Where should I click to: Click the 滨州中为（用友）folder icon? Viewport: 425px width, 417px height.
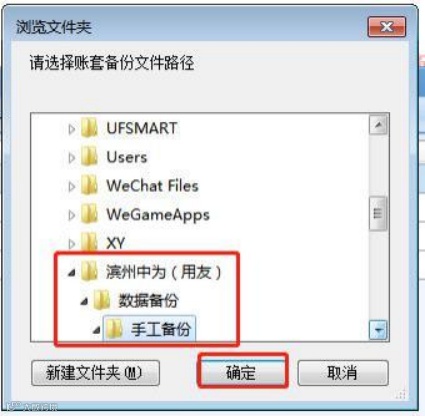89,271
